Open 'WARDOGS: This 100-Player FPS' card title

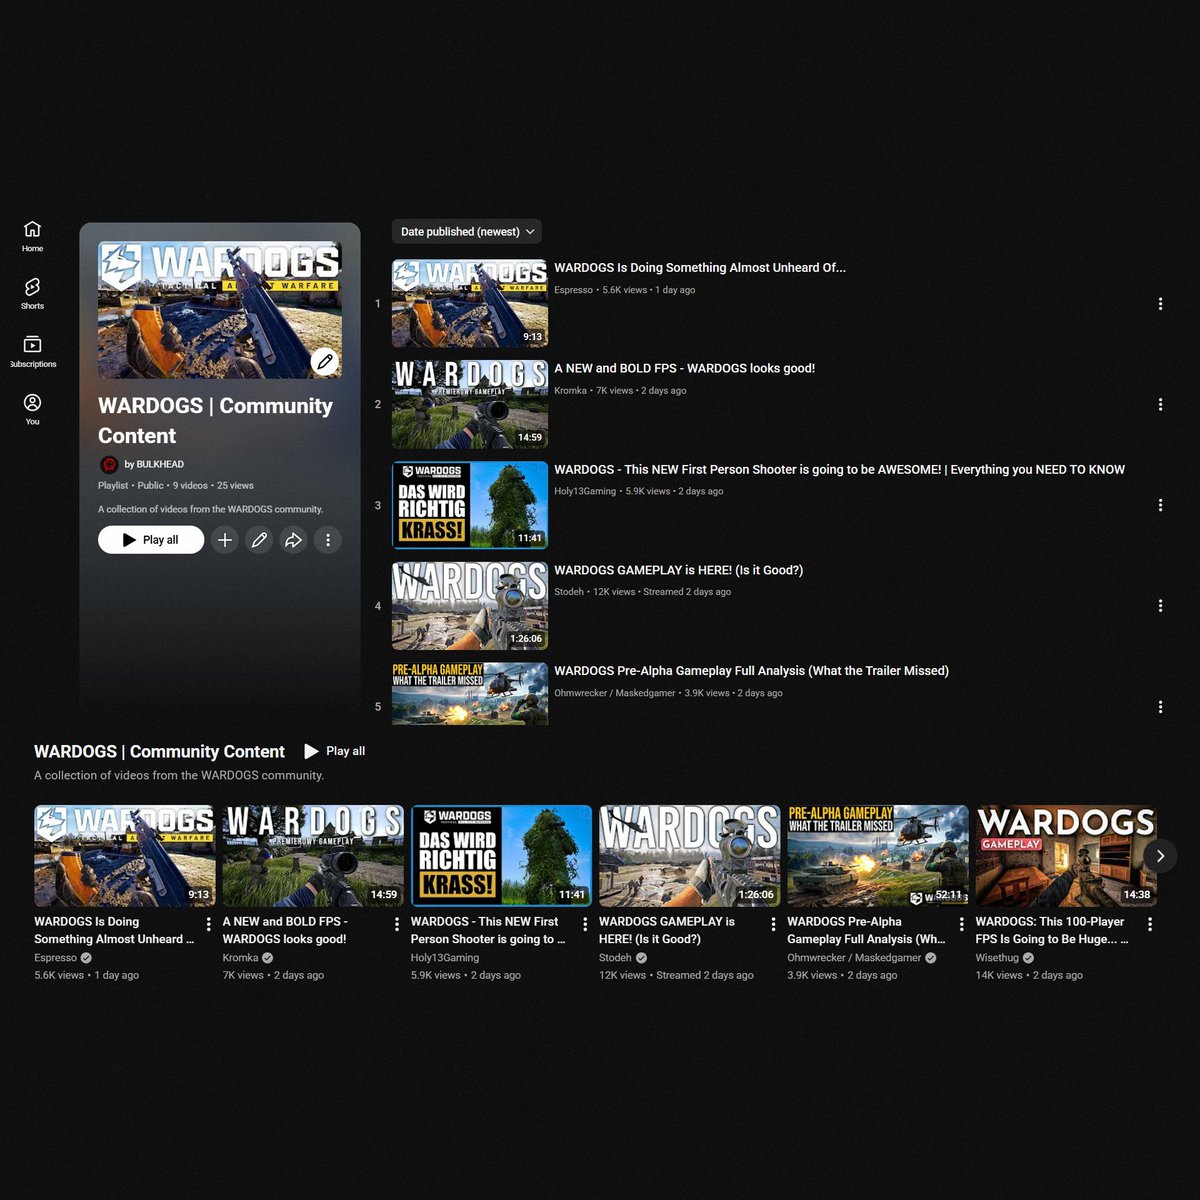(x=1050, y=931)
